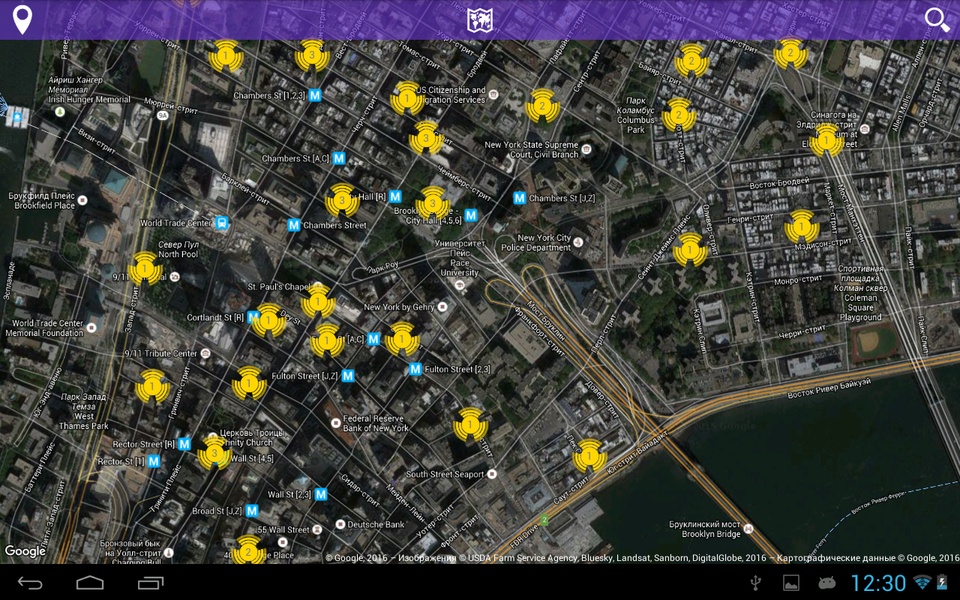Tap the Wi-Fi status icon in system bar
The image size is (960, 600).
tap(921, 582)
